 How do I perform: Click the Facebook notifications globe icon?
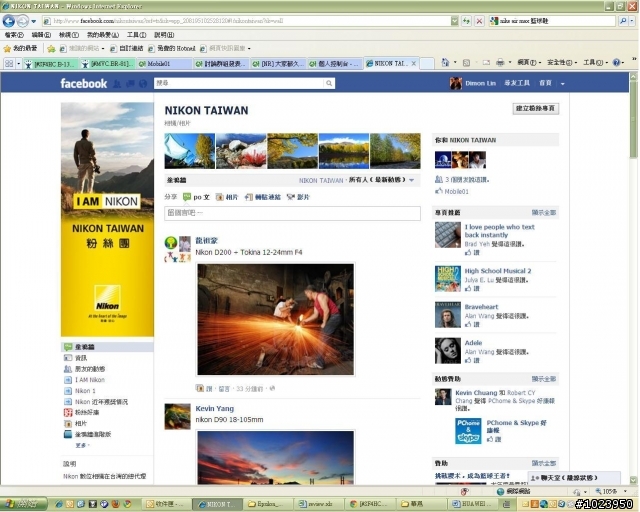pos(143,84)
